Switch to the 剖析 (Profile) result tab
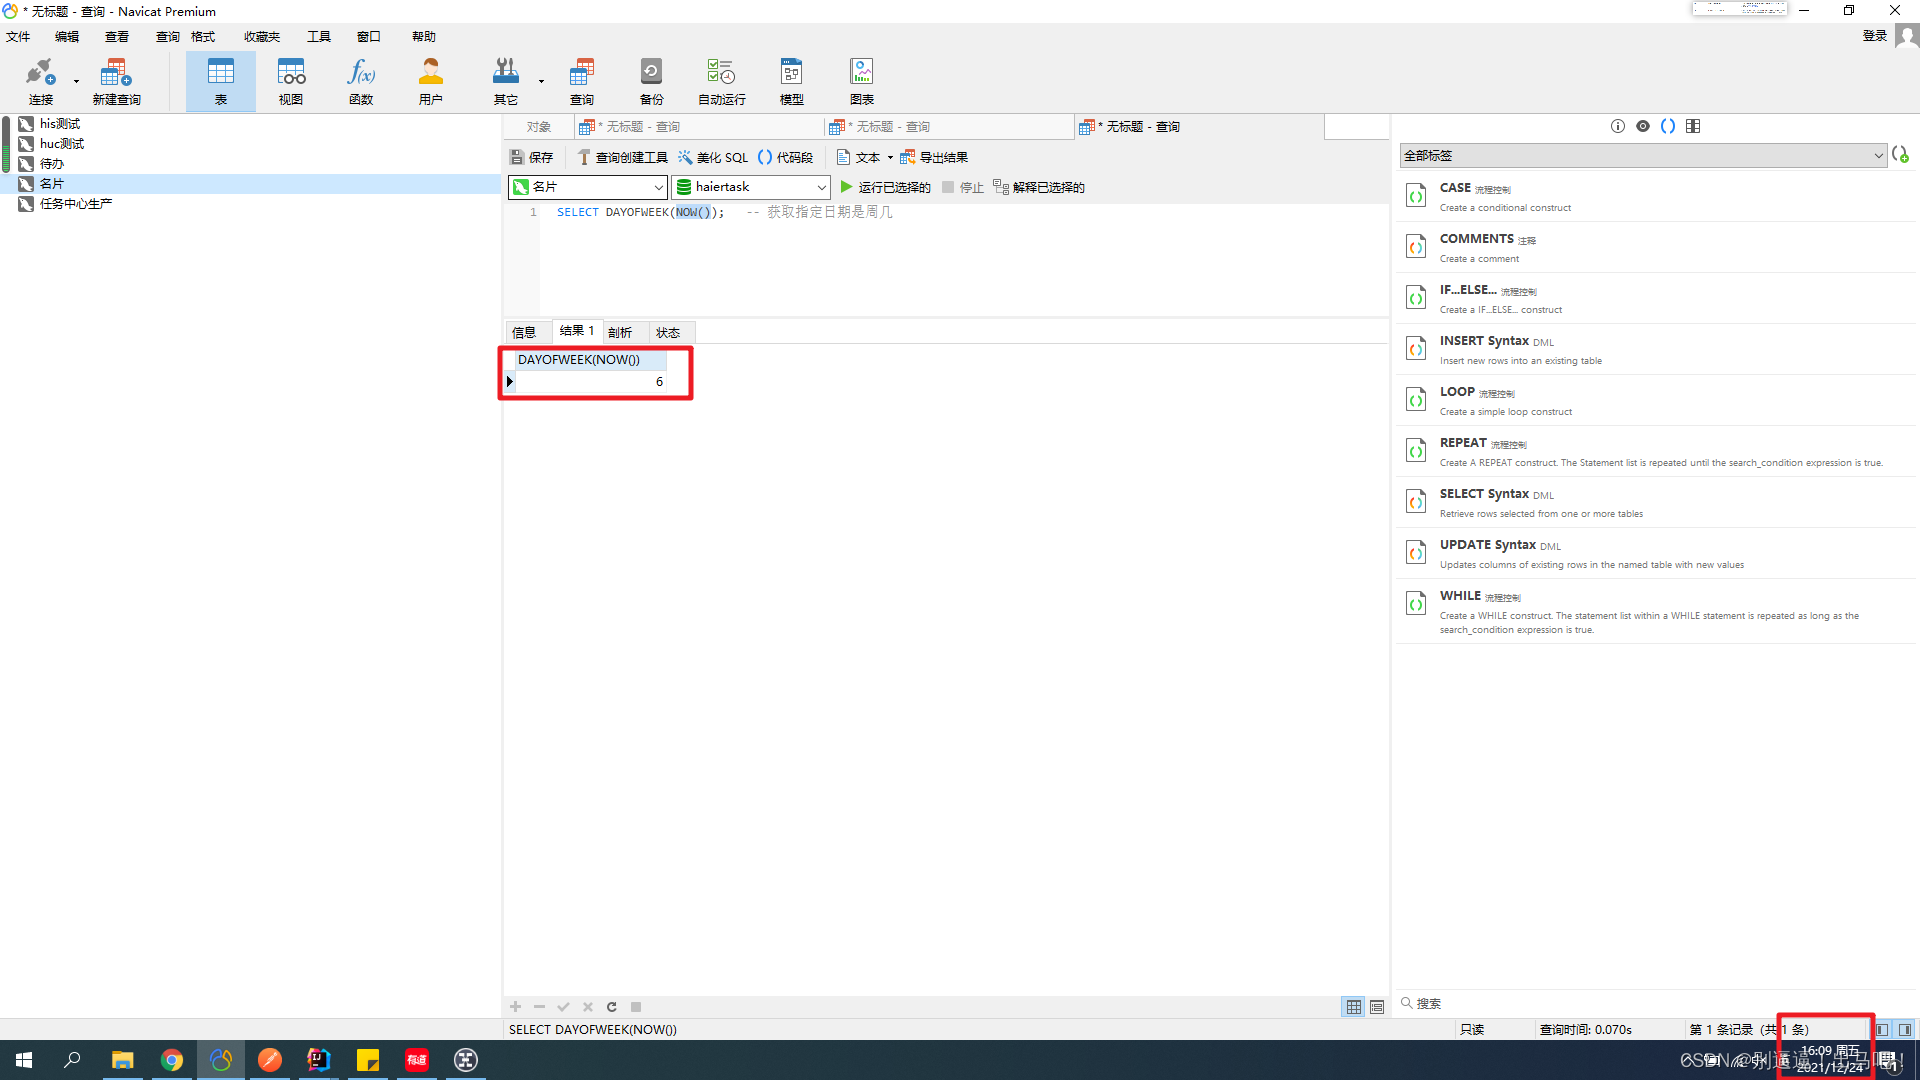Viewport: 1920px width, 1080px height. (x=620, y=332)
